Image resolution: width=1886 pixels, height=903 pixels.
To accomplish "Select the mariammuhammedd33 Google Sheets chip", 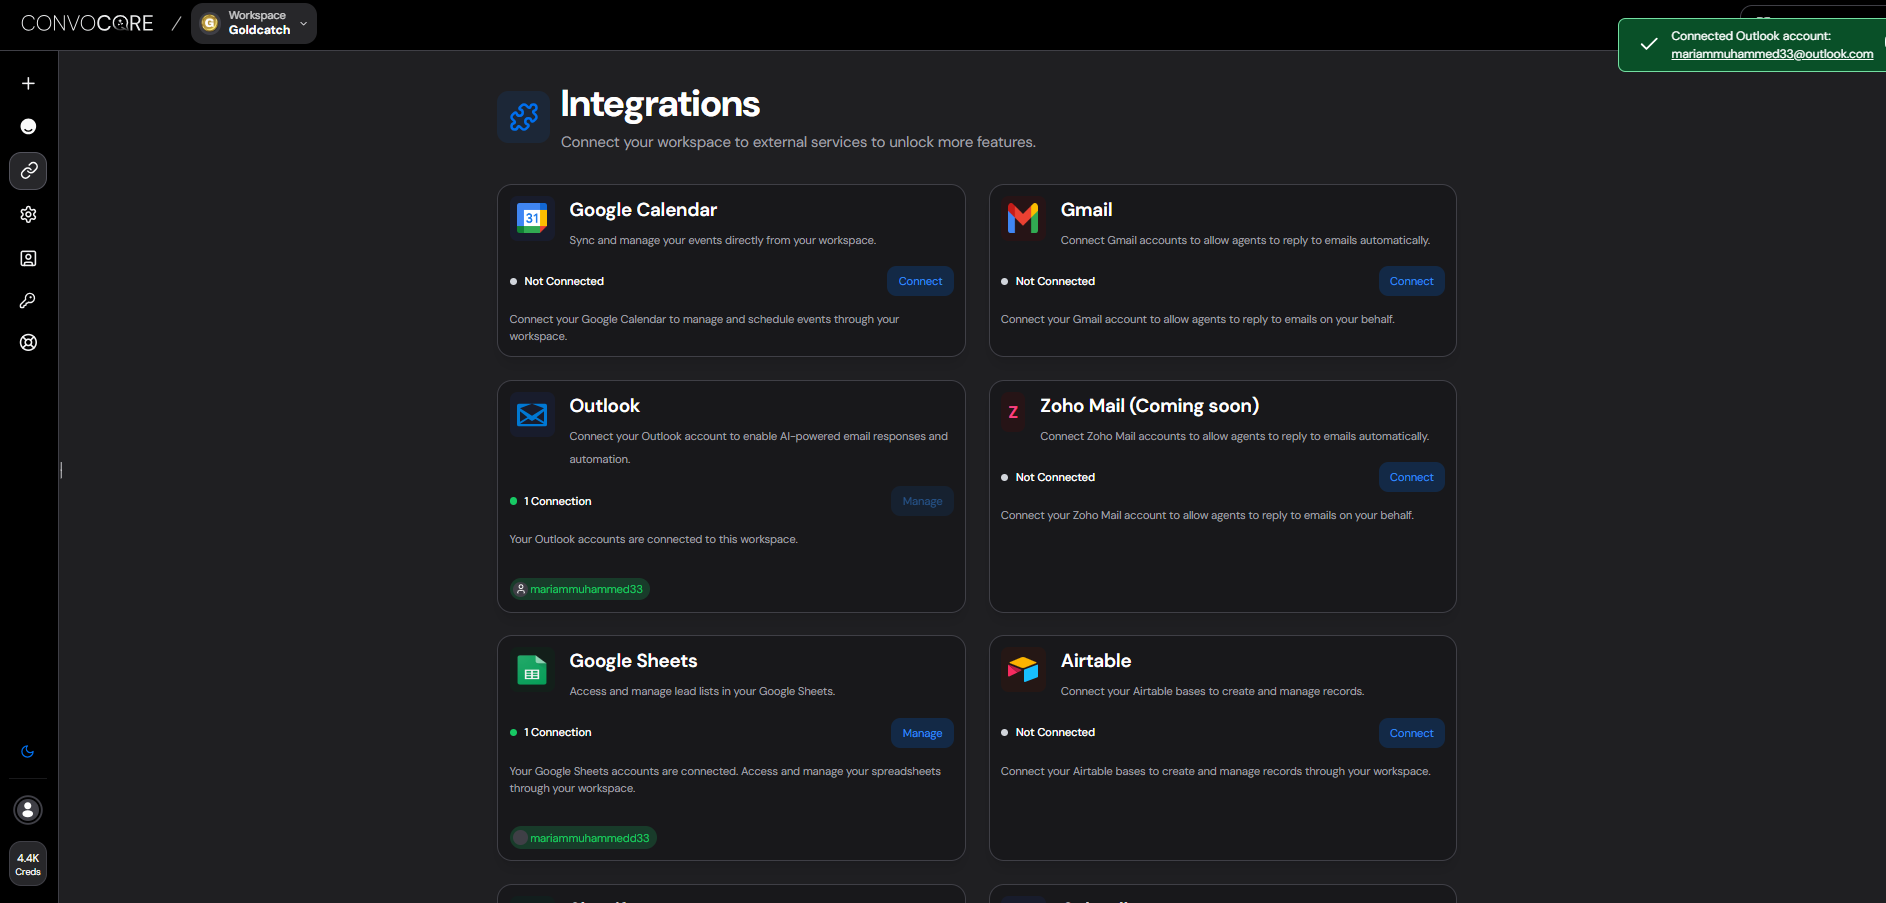I will pyautogui.click(x=584, y=838).
